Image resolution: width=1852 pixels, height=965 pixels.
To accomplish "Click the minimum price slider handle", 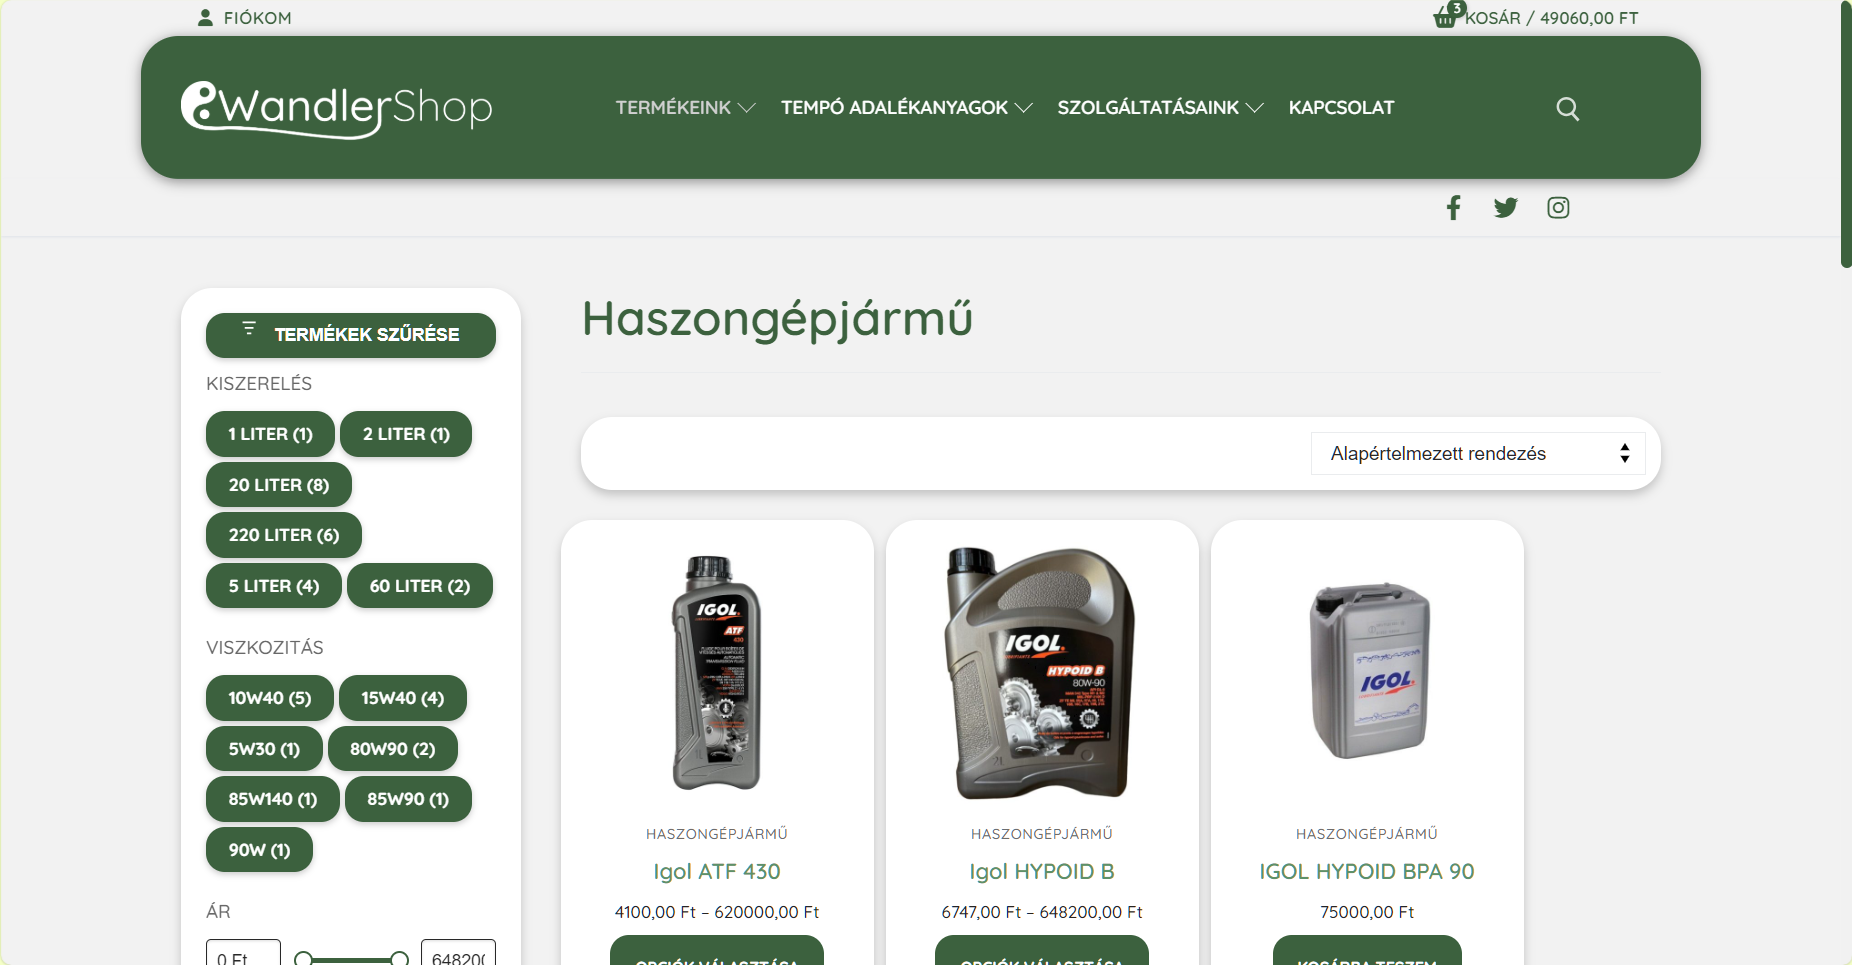I will click(303, 958).
